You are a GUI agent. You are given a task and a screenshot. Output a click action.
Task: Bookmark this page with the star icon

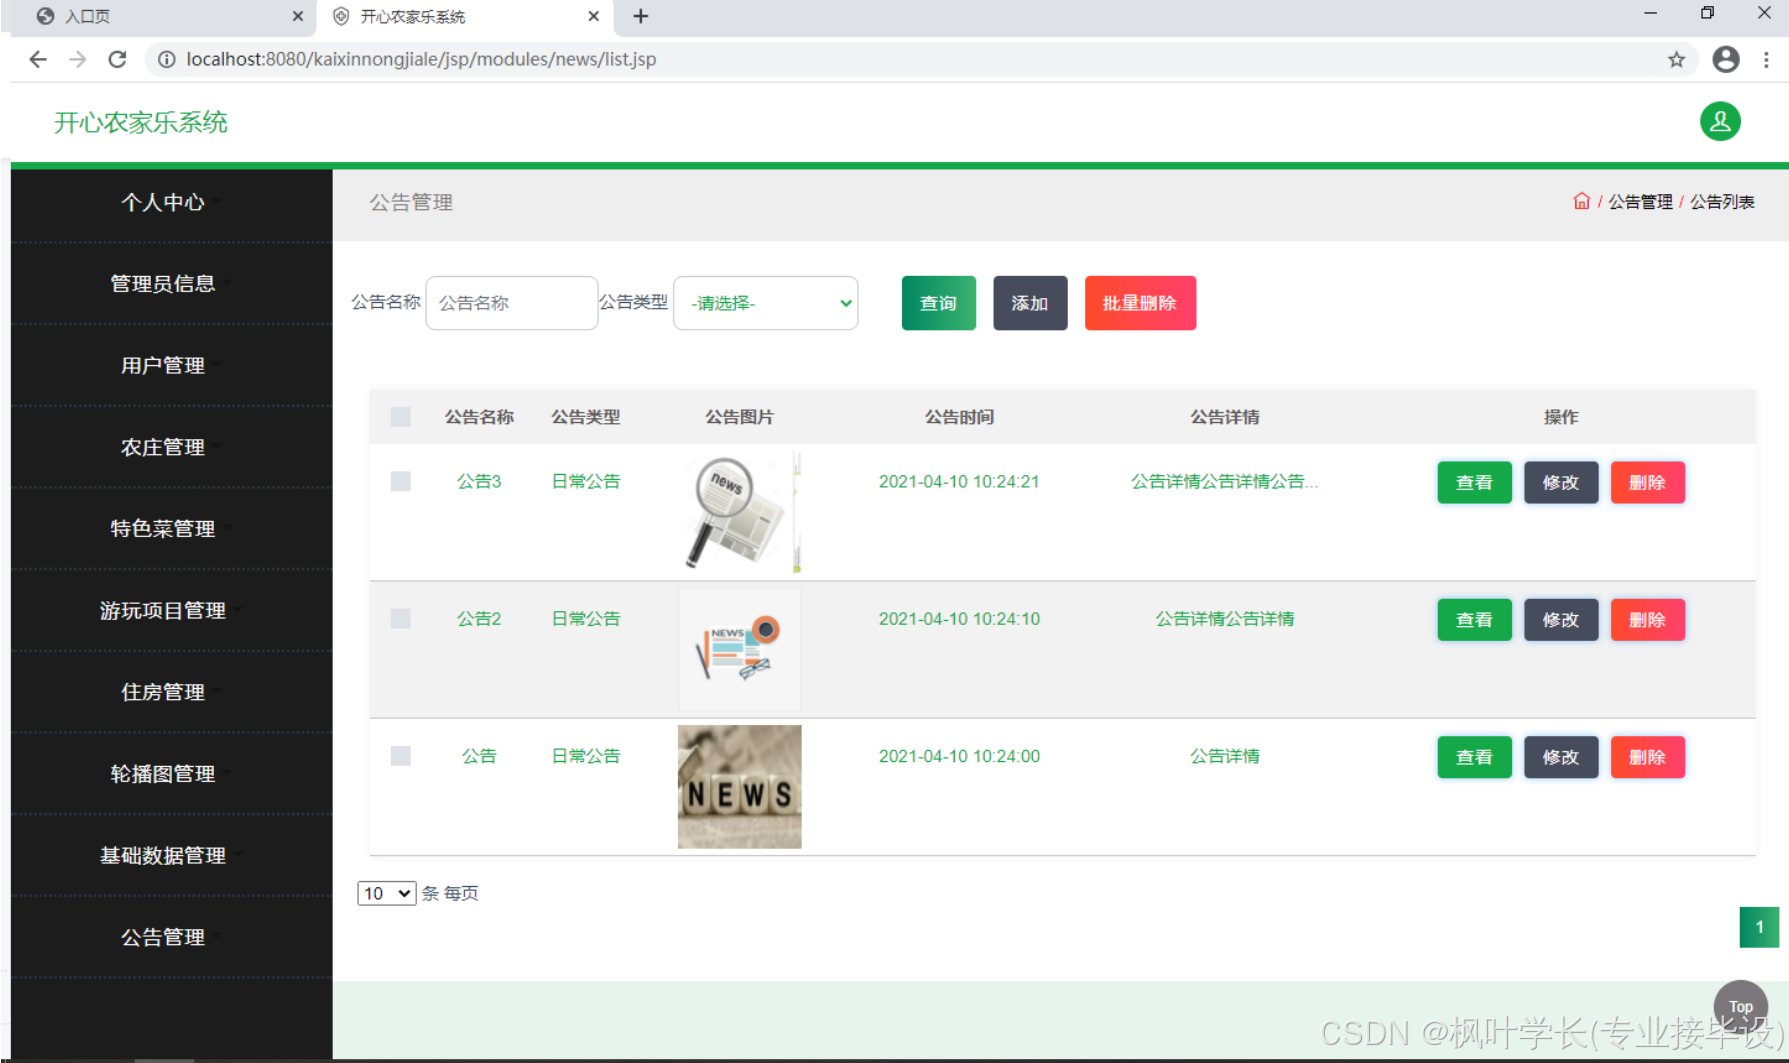click(1676, 59)
